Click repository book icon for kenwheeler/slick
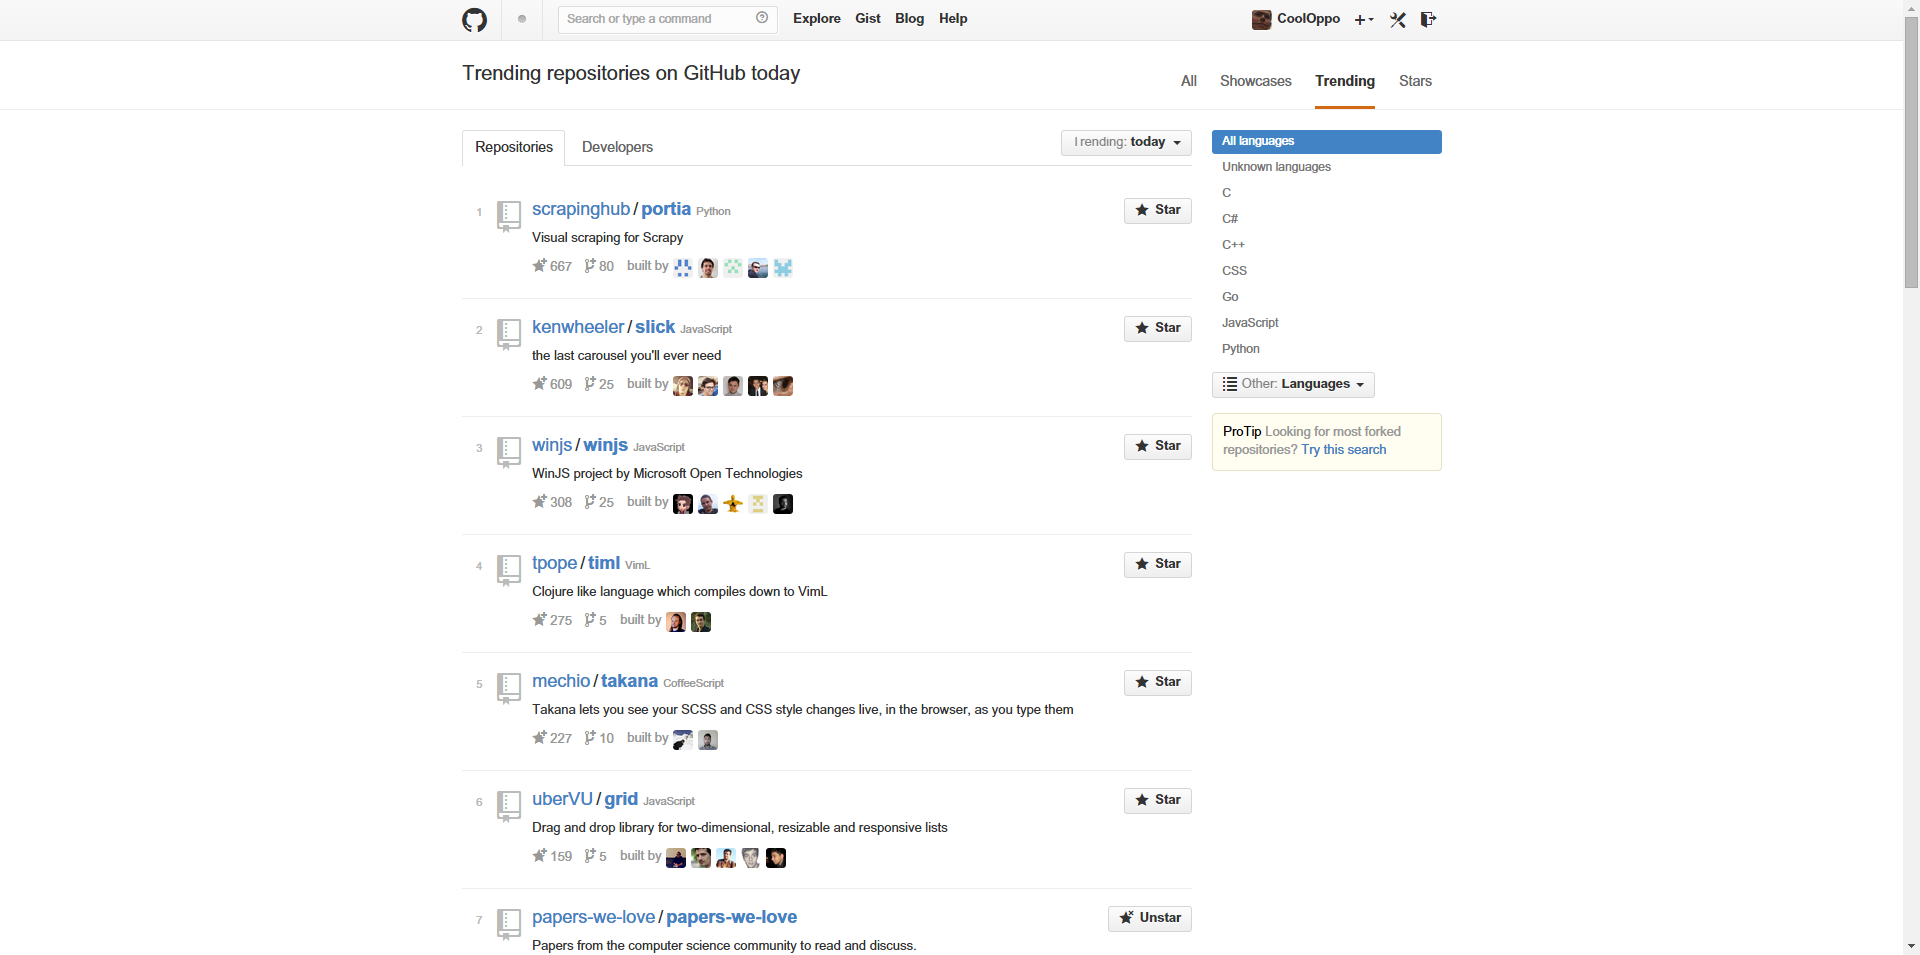The height and width of the screenshot is (955, 1920). [509, 333]
